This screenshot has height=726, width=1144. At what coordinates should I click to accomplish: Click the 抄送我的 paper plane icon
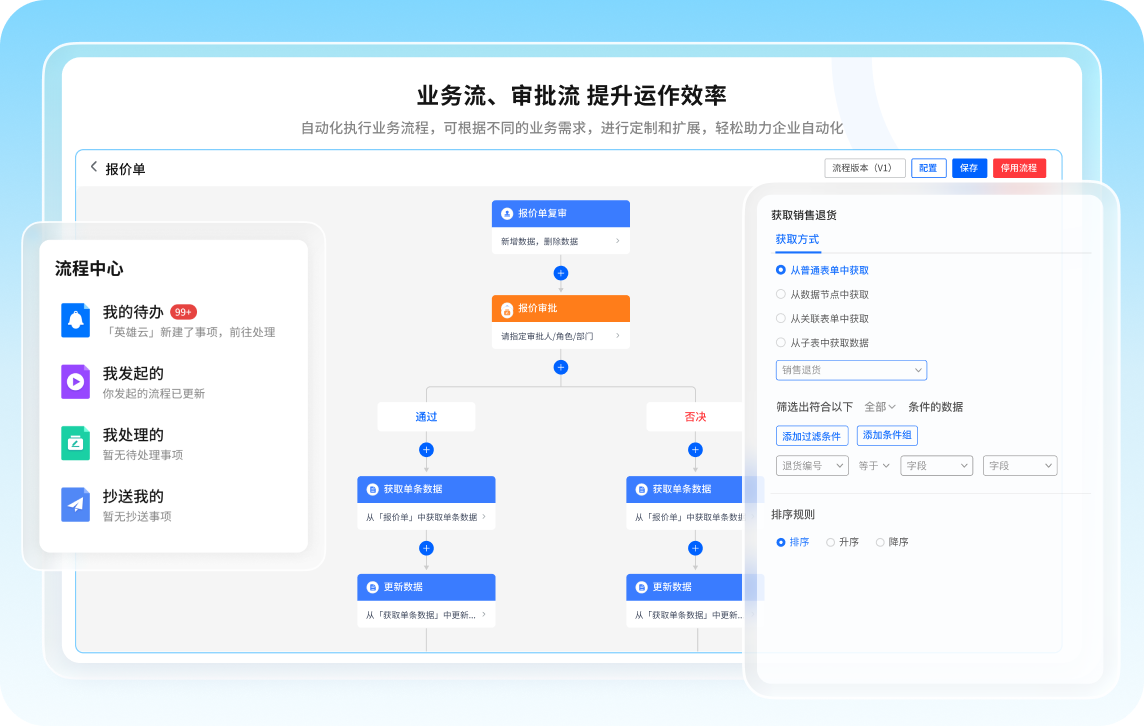pyautogui.click(x=75, y=503)
